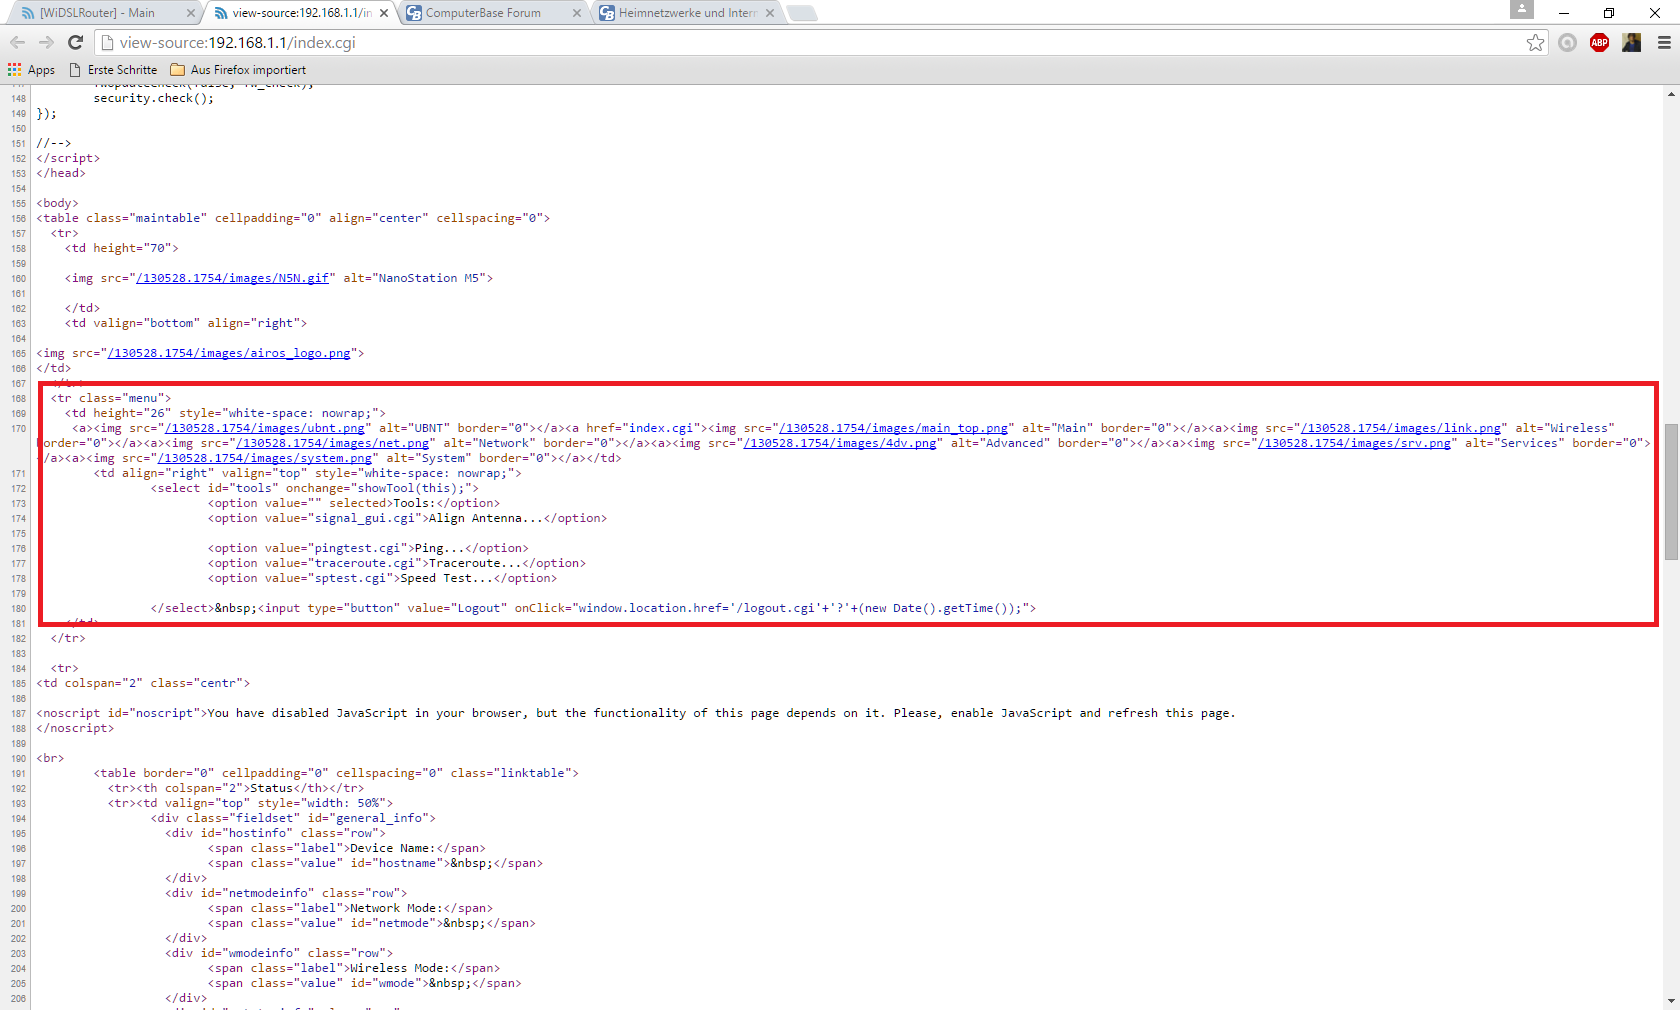This screenshot has width=1680, height=1010.
Task: Open the net.png image link
Action: click(332, 443)
